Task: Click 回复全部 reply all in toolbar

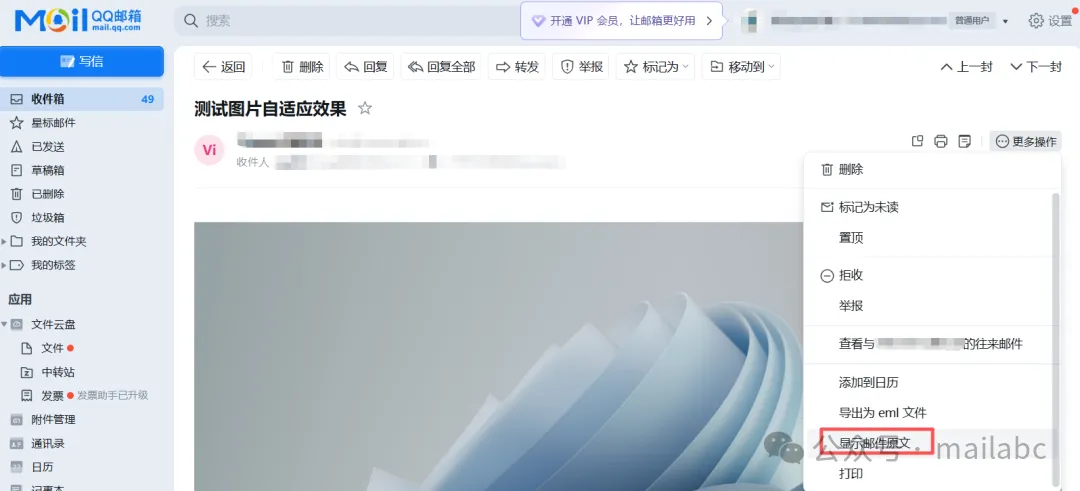Action: coord(440,67)
